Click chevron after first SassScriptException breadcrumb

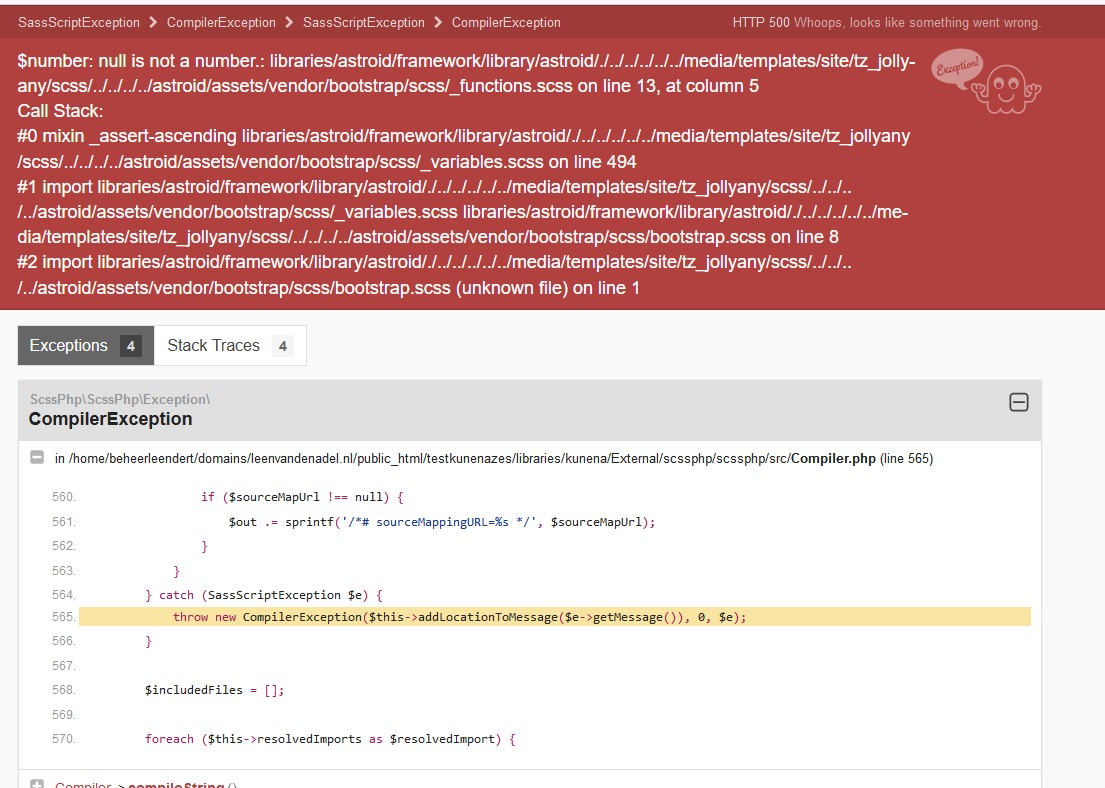[152, 22]
